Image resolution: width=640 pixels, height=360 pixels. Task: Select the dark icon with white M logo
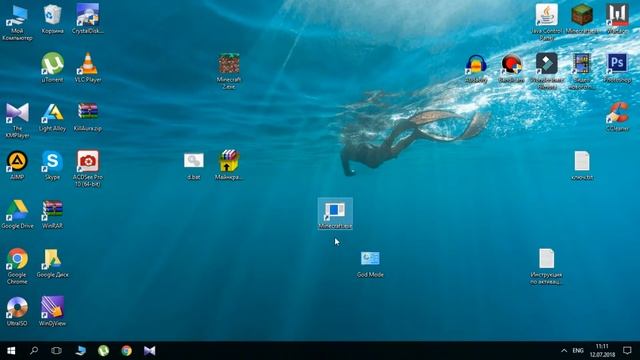click(617, 19)
